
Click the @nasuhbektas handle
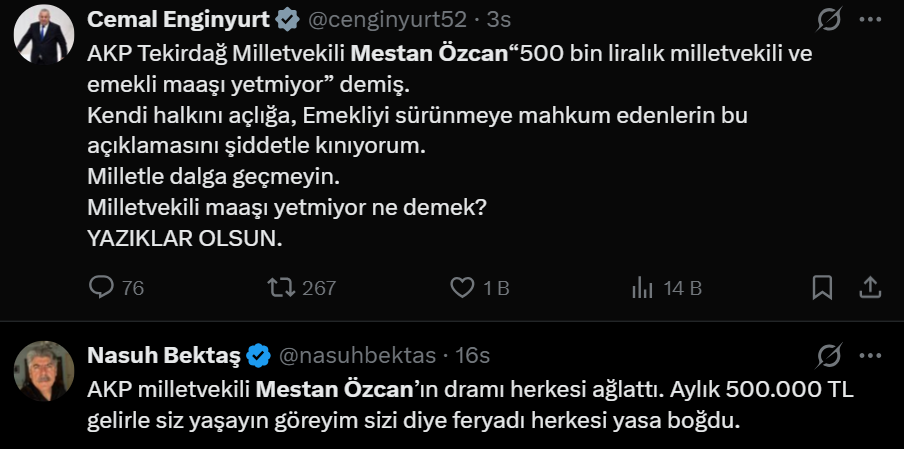[x=356, y=355]
